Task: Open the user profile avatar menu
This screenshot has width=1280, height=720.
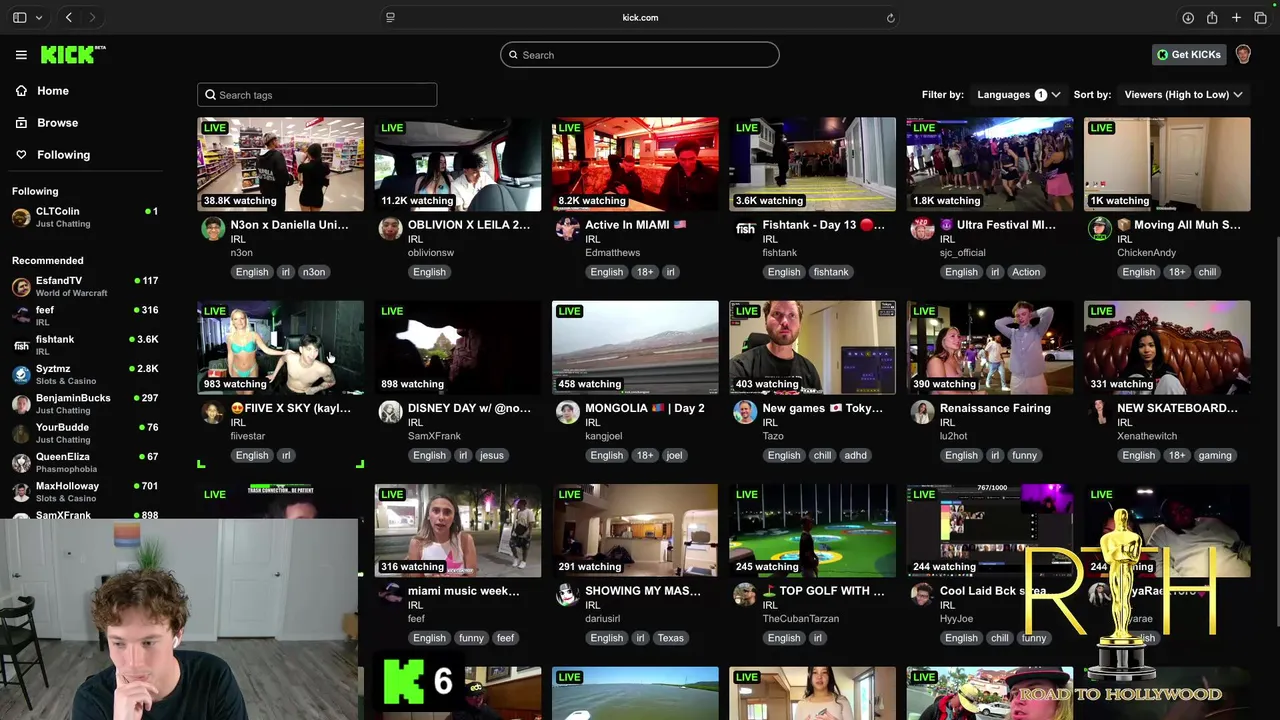Action: [1243, 55]
